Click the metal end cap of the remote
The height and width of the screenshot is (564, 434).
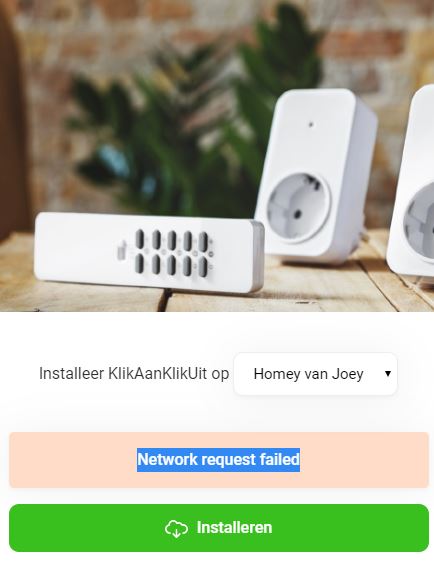[257, 255]
